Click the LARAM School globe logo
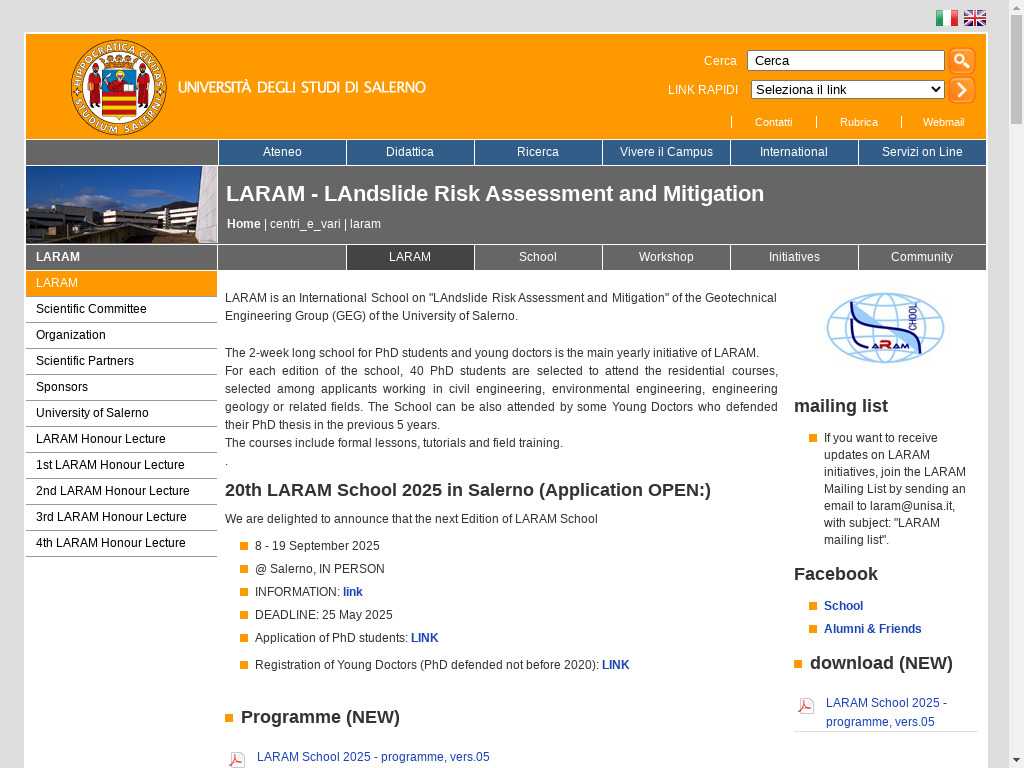Image resolution: width=1024 pixels, height=768 pixels. coord(885,328)
